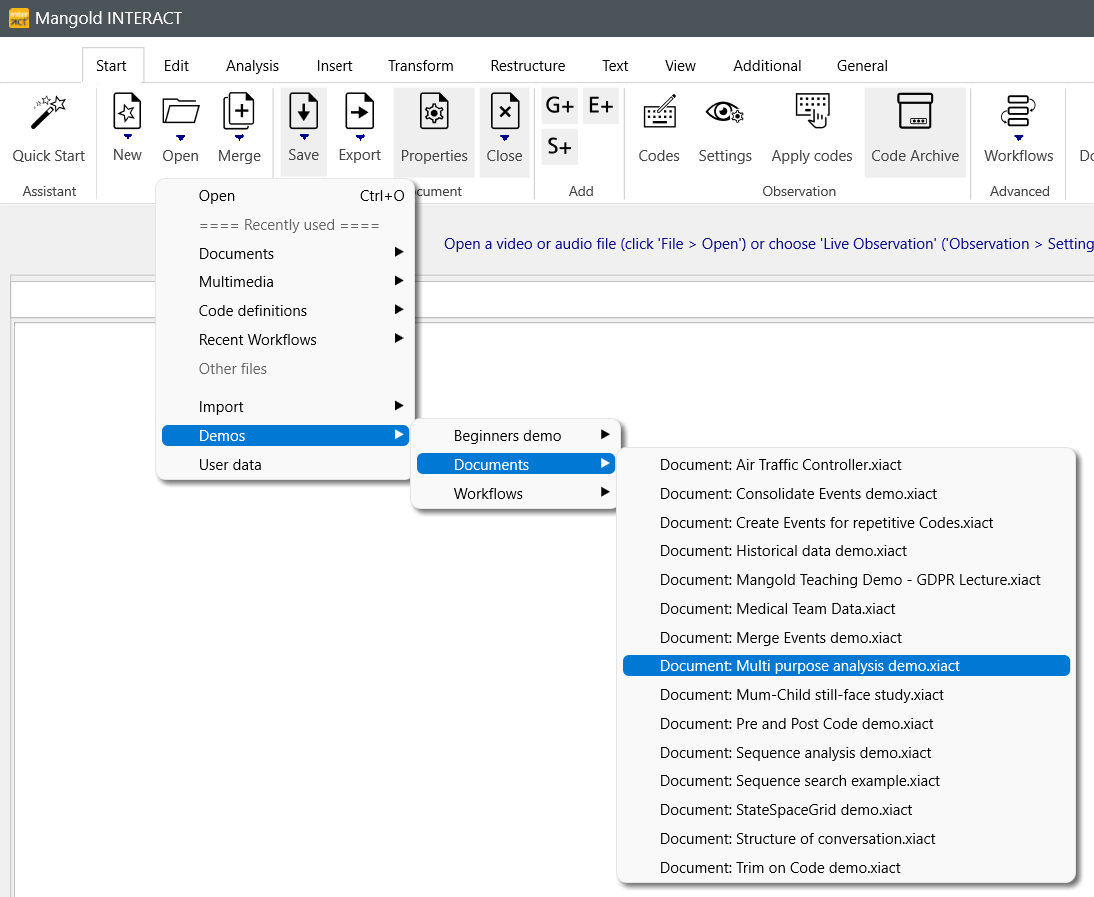The width and height of the screenshot is (1094, 897).
Task: Expand the Merge dropdown arrow
Action: (239, 137)
